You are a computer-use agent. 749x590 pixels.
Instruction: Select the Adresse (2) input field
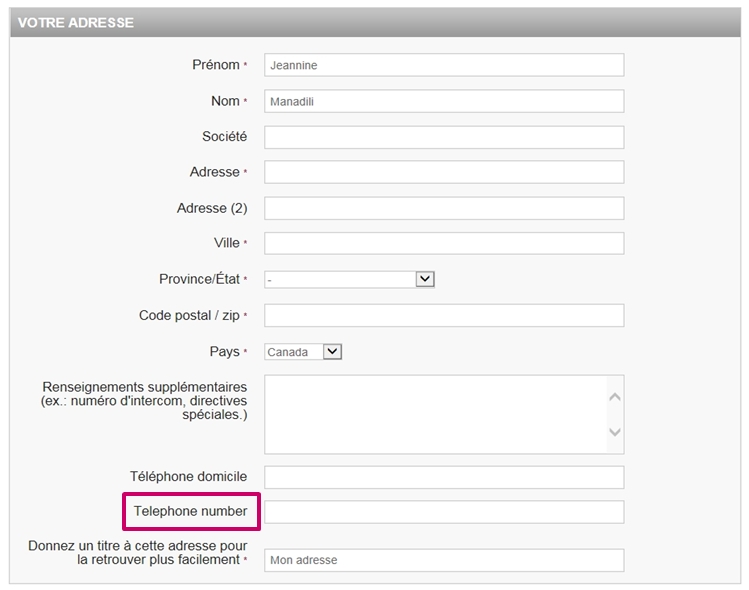click(444, 208)
